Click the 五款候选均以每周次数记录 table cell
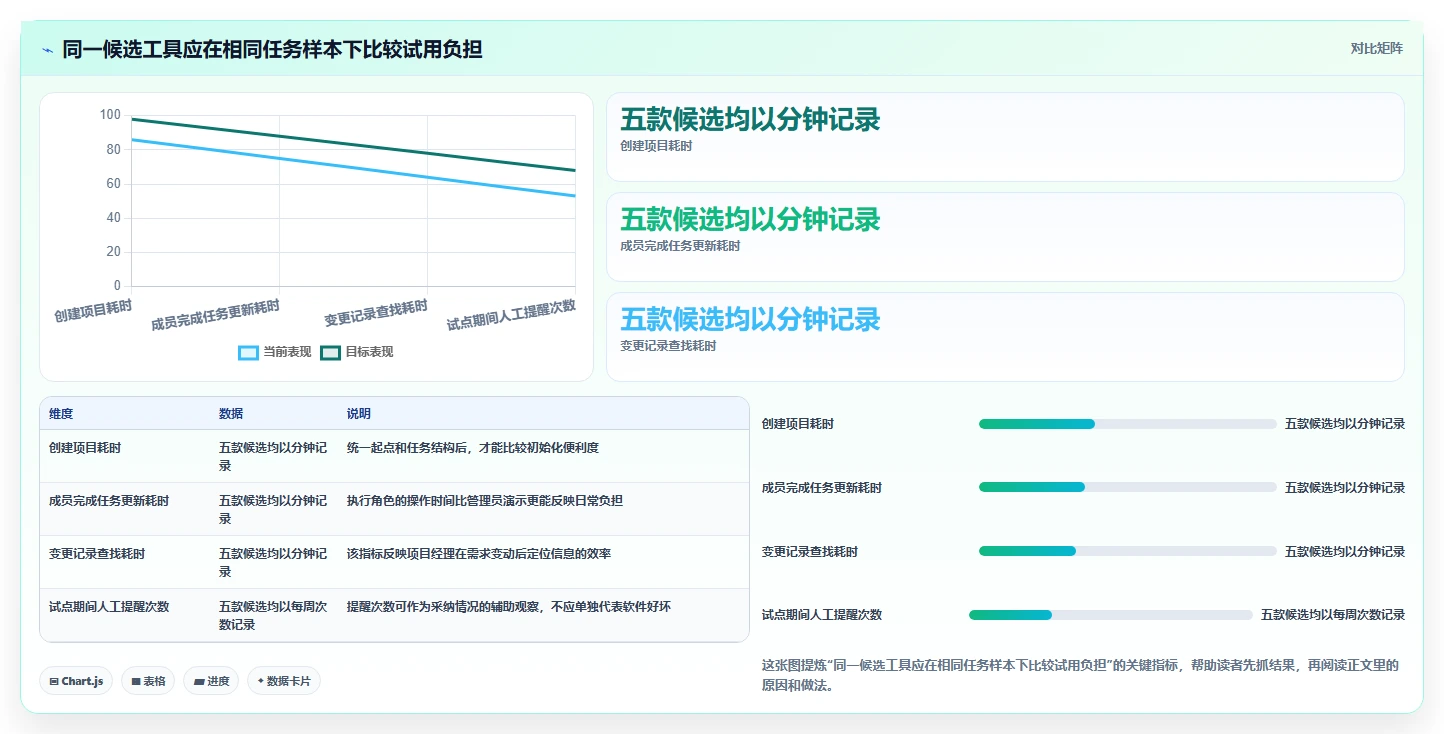Image resolution: width=1444 pixels, height=734 pixels. [x=273, y=616]
